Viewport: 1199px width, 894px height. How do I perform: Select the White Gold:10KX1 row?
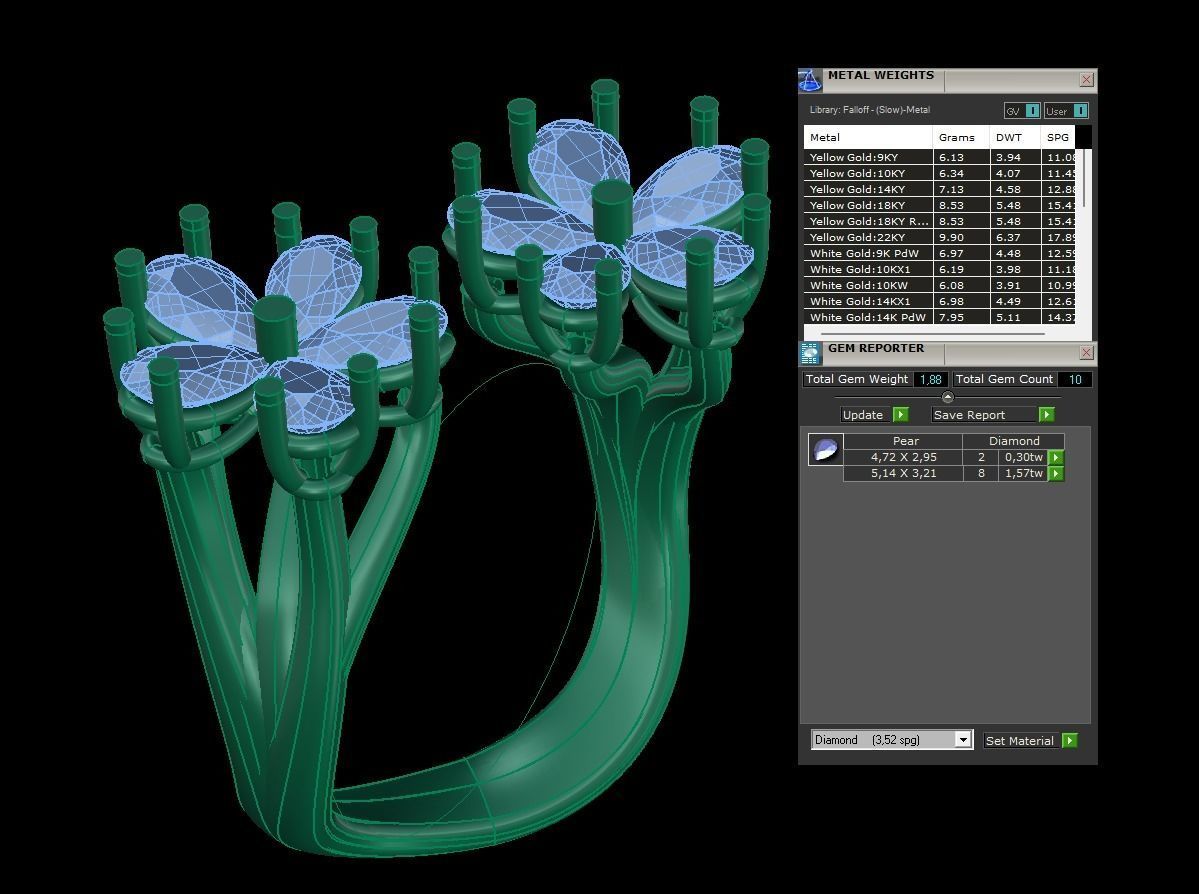pyautogui.click(x=940, y=270)
